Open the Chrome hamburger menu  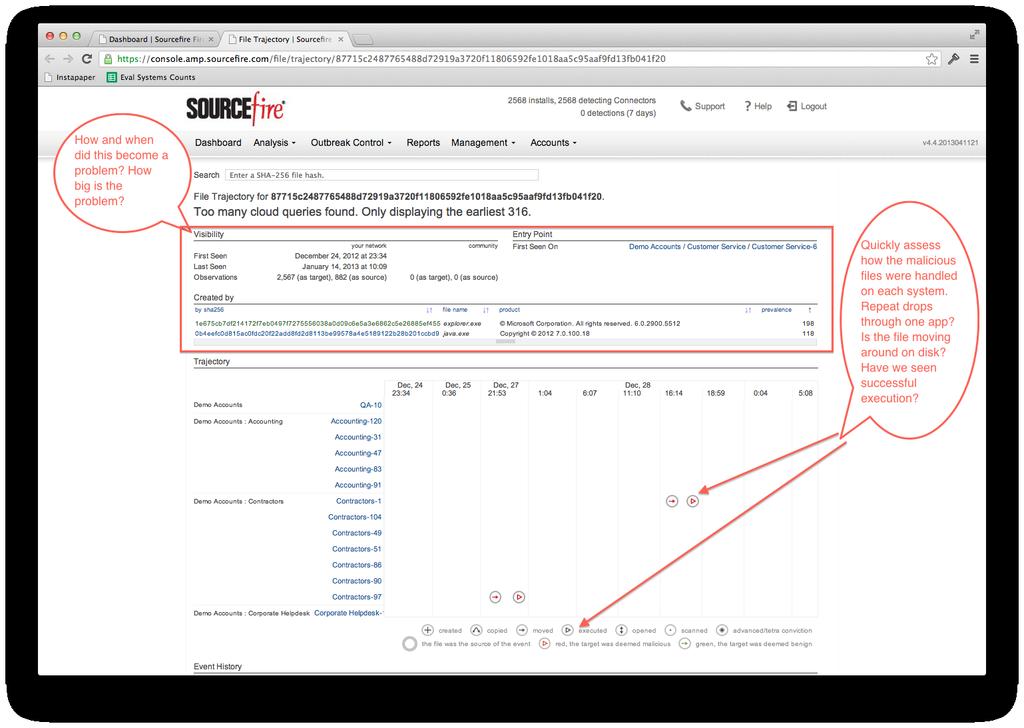974,59
